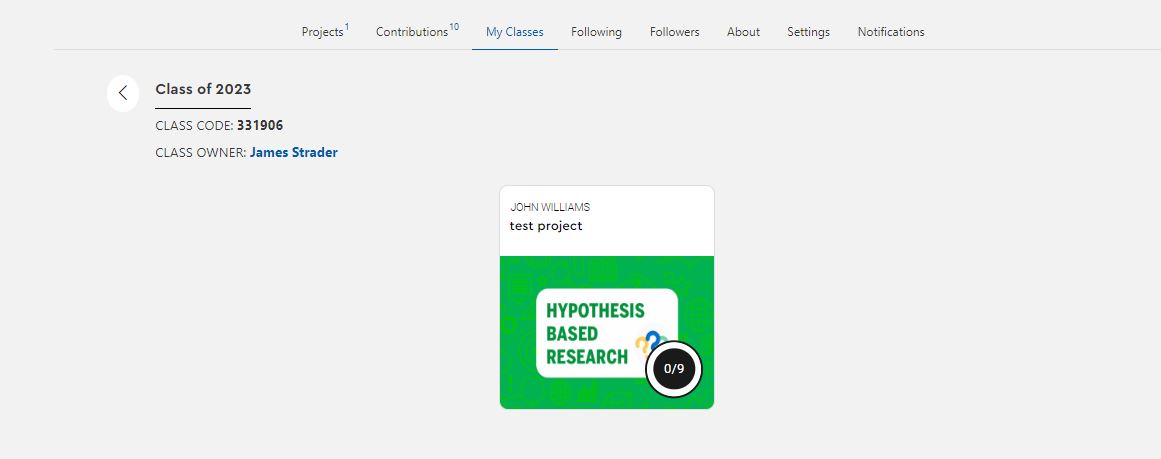Click the 0/9 progress badge

pyautogui.click(x=674, y=369)
